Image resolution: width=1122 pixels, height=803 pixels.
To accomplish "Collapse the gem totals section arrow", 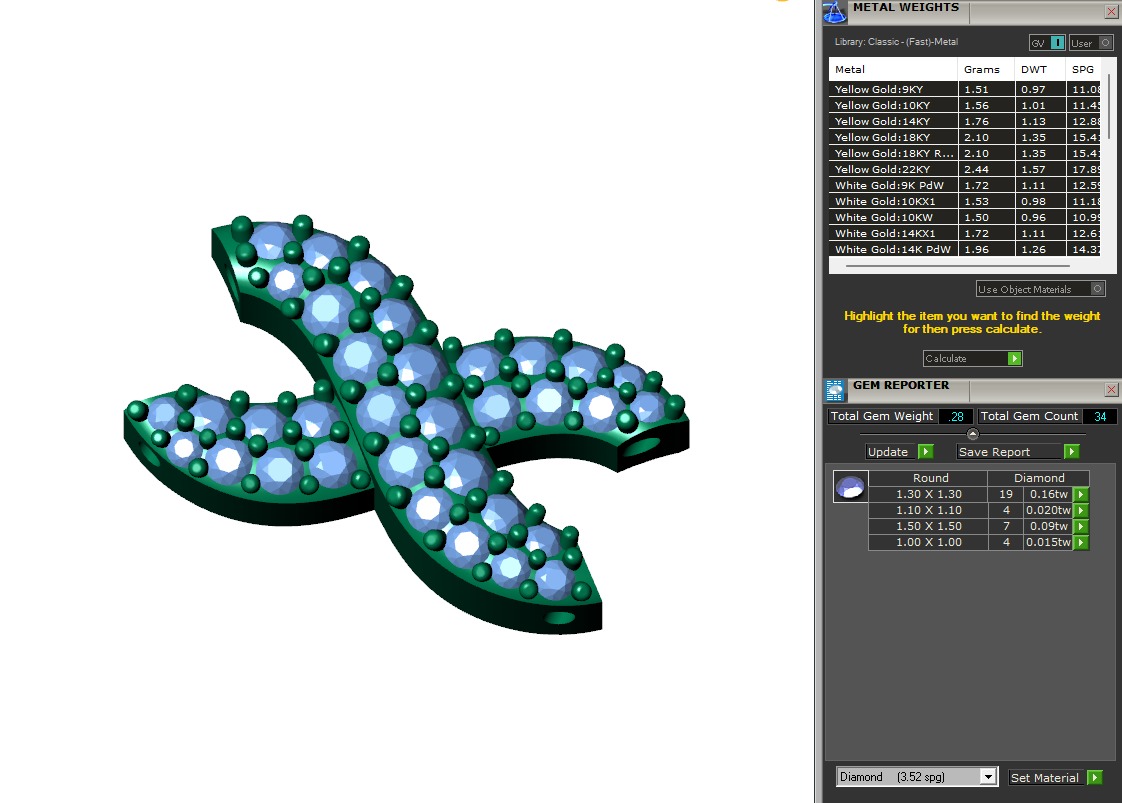I will coord(972,434).
